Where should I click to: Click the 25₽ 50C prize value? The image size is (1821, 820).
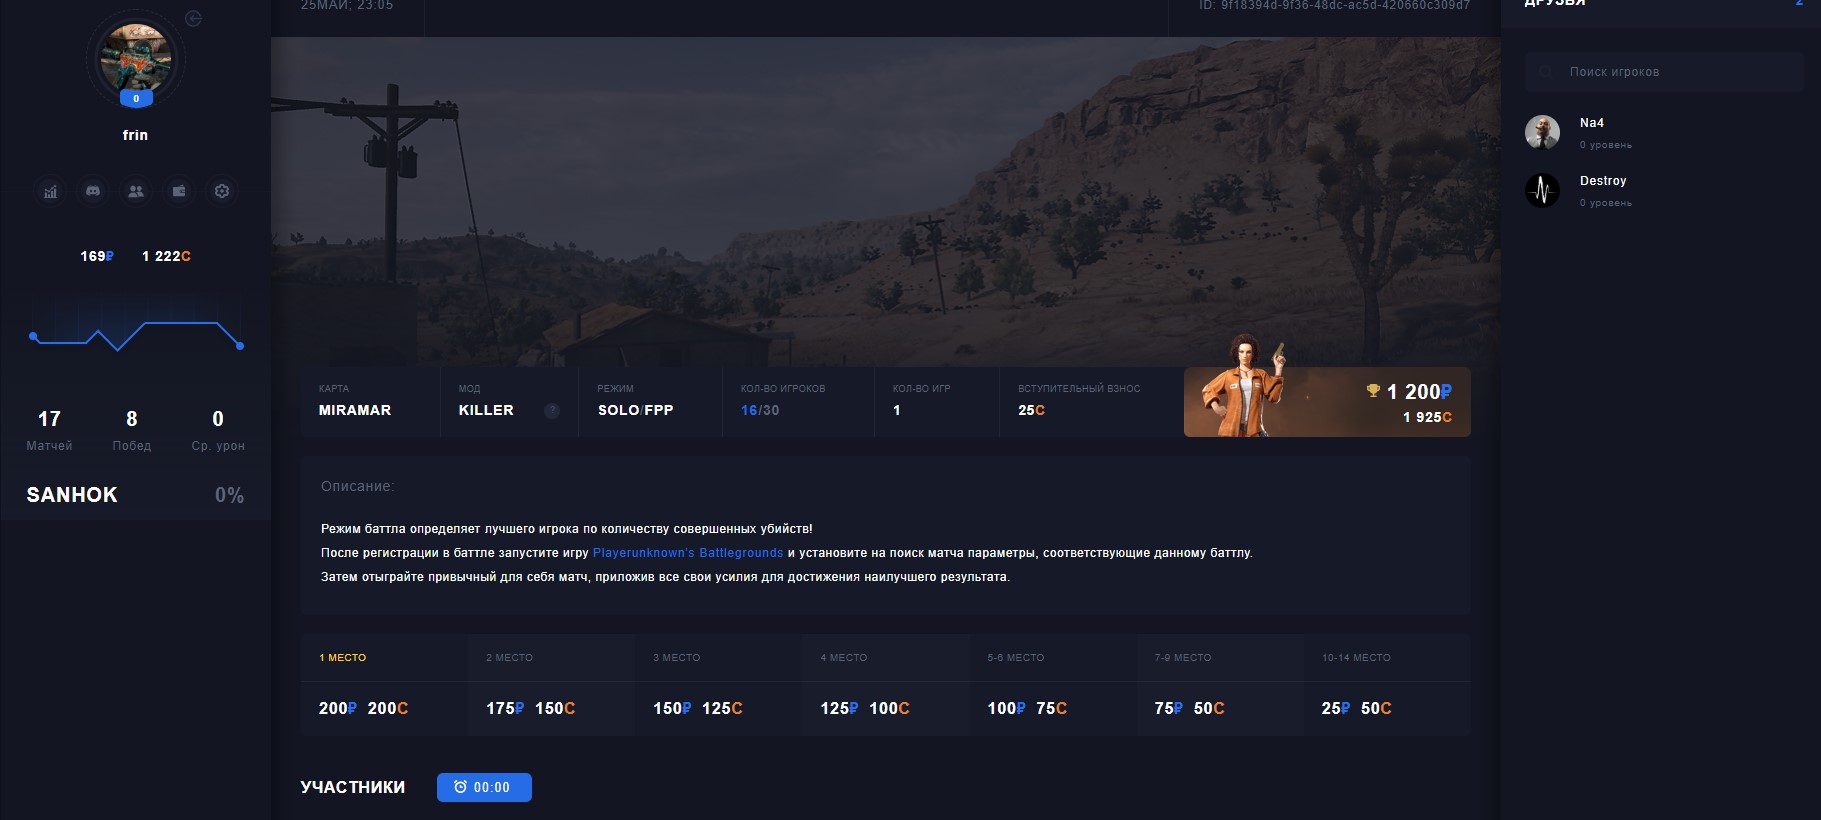[x=1356, y=708]
